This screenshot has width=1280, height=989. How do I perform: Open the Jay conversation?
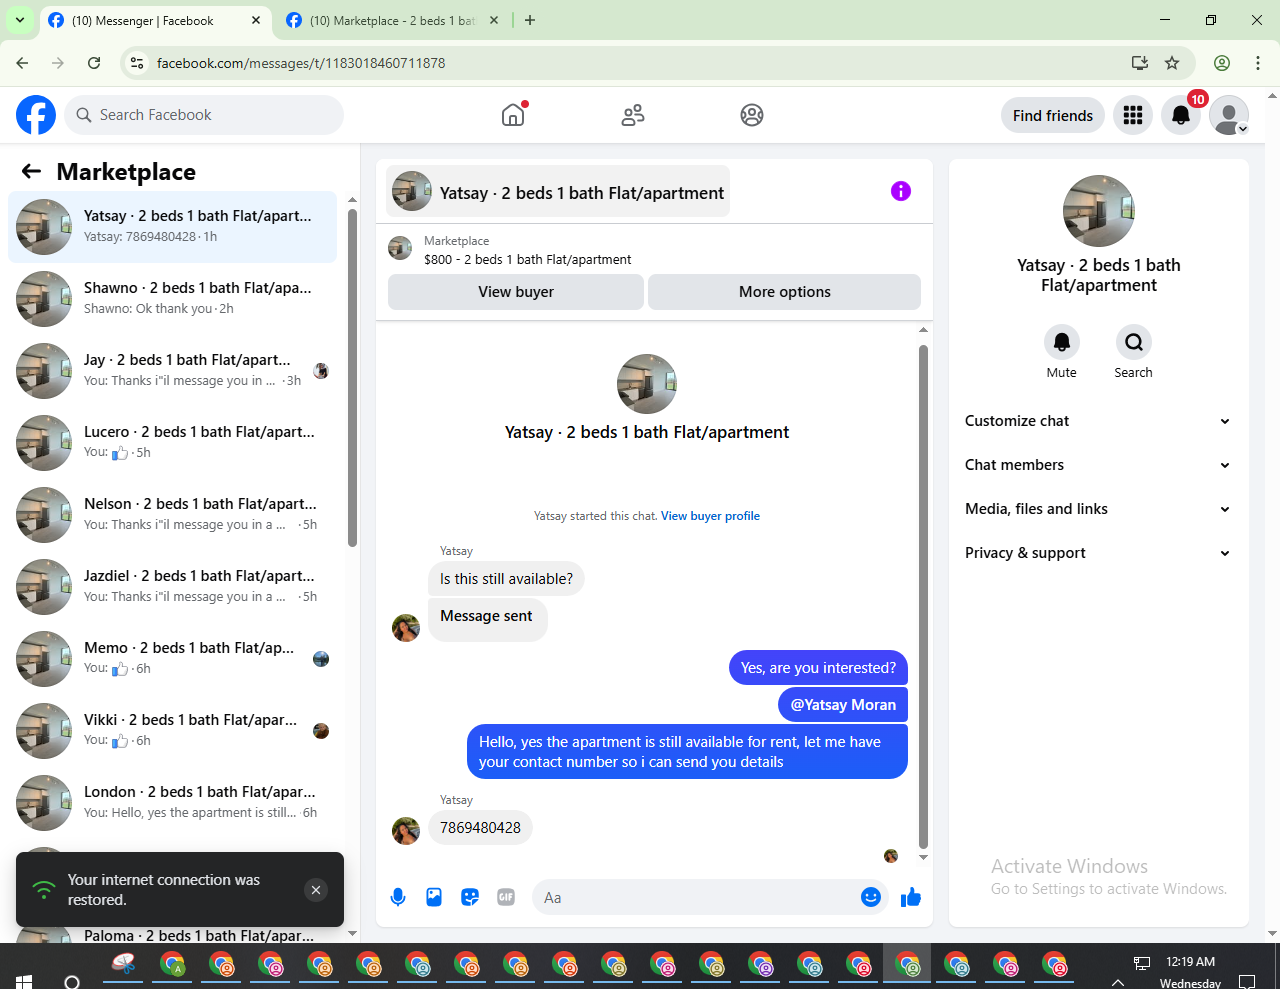point(172,371)
